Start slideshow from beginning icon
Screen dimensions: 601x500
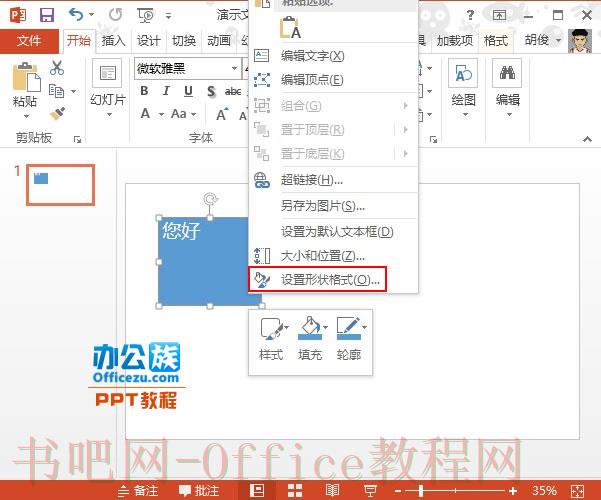[x=146, y=15]
